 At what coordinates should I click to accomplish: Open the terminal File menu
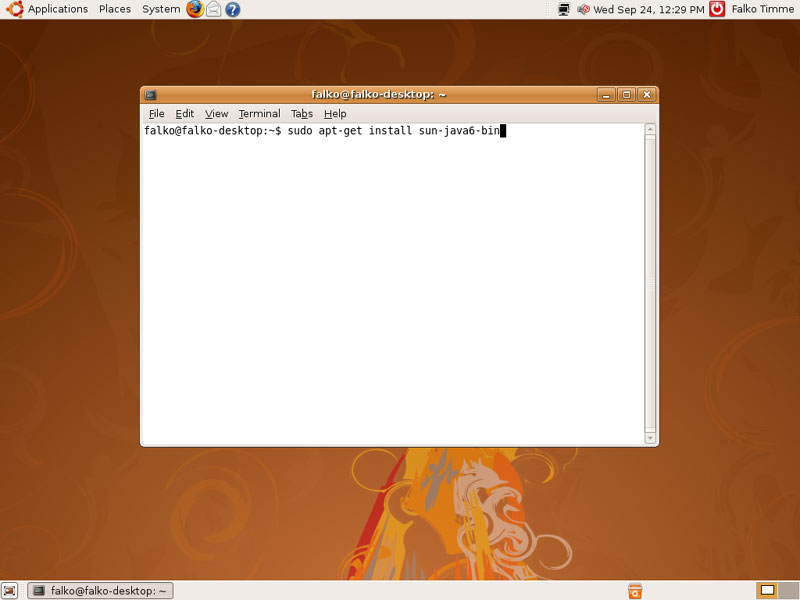pyautogui.click(x=156, y=114)
